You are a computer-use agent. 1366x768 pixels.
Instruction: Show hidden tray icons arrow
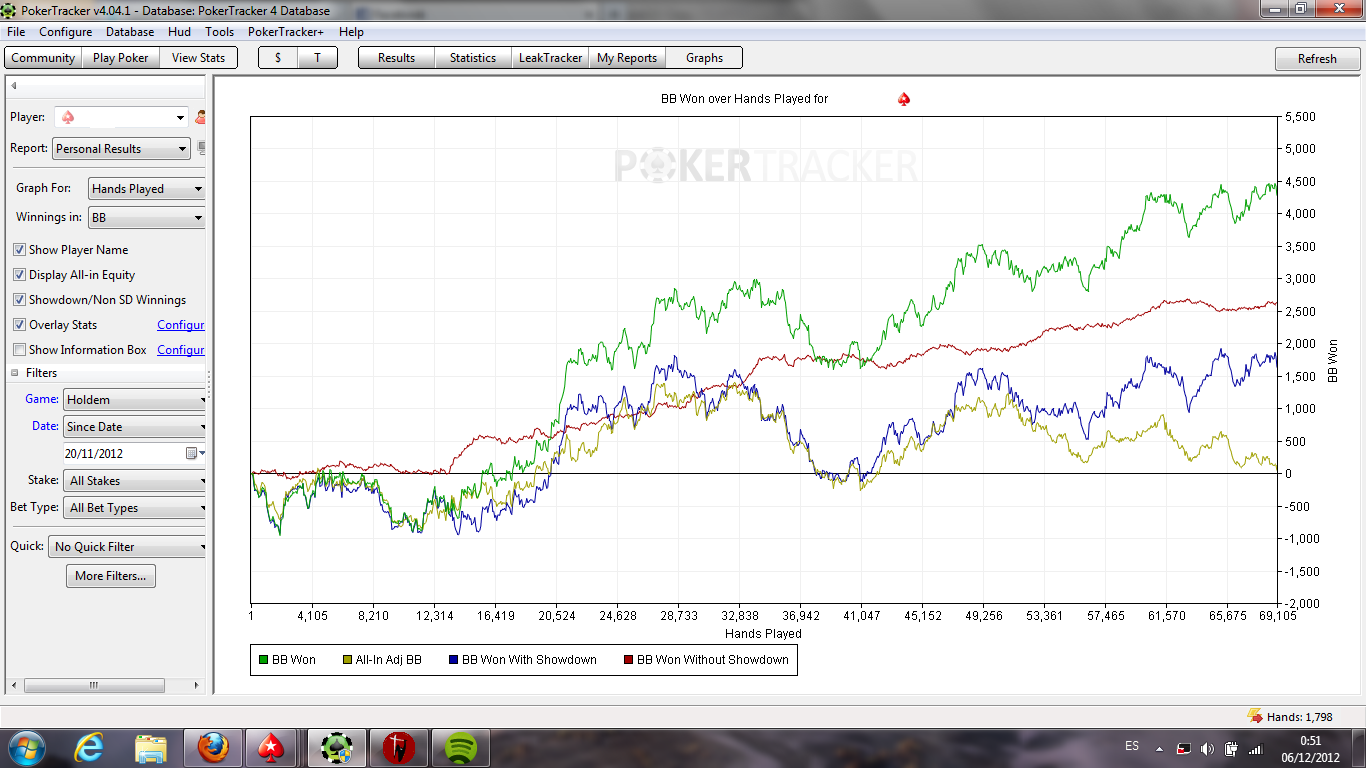[1160, 748]
